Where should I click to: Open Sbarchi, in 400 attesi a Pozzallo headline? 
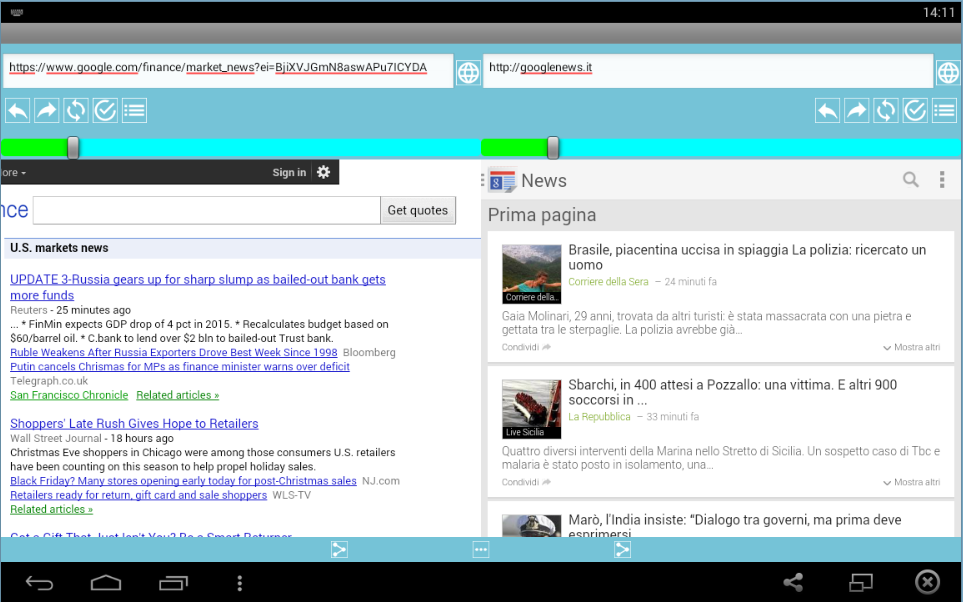click(x=732, y=392)
